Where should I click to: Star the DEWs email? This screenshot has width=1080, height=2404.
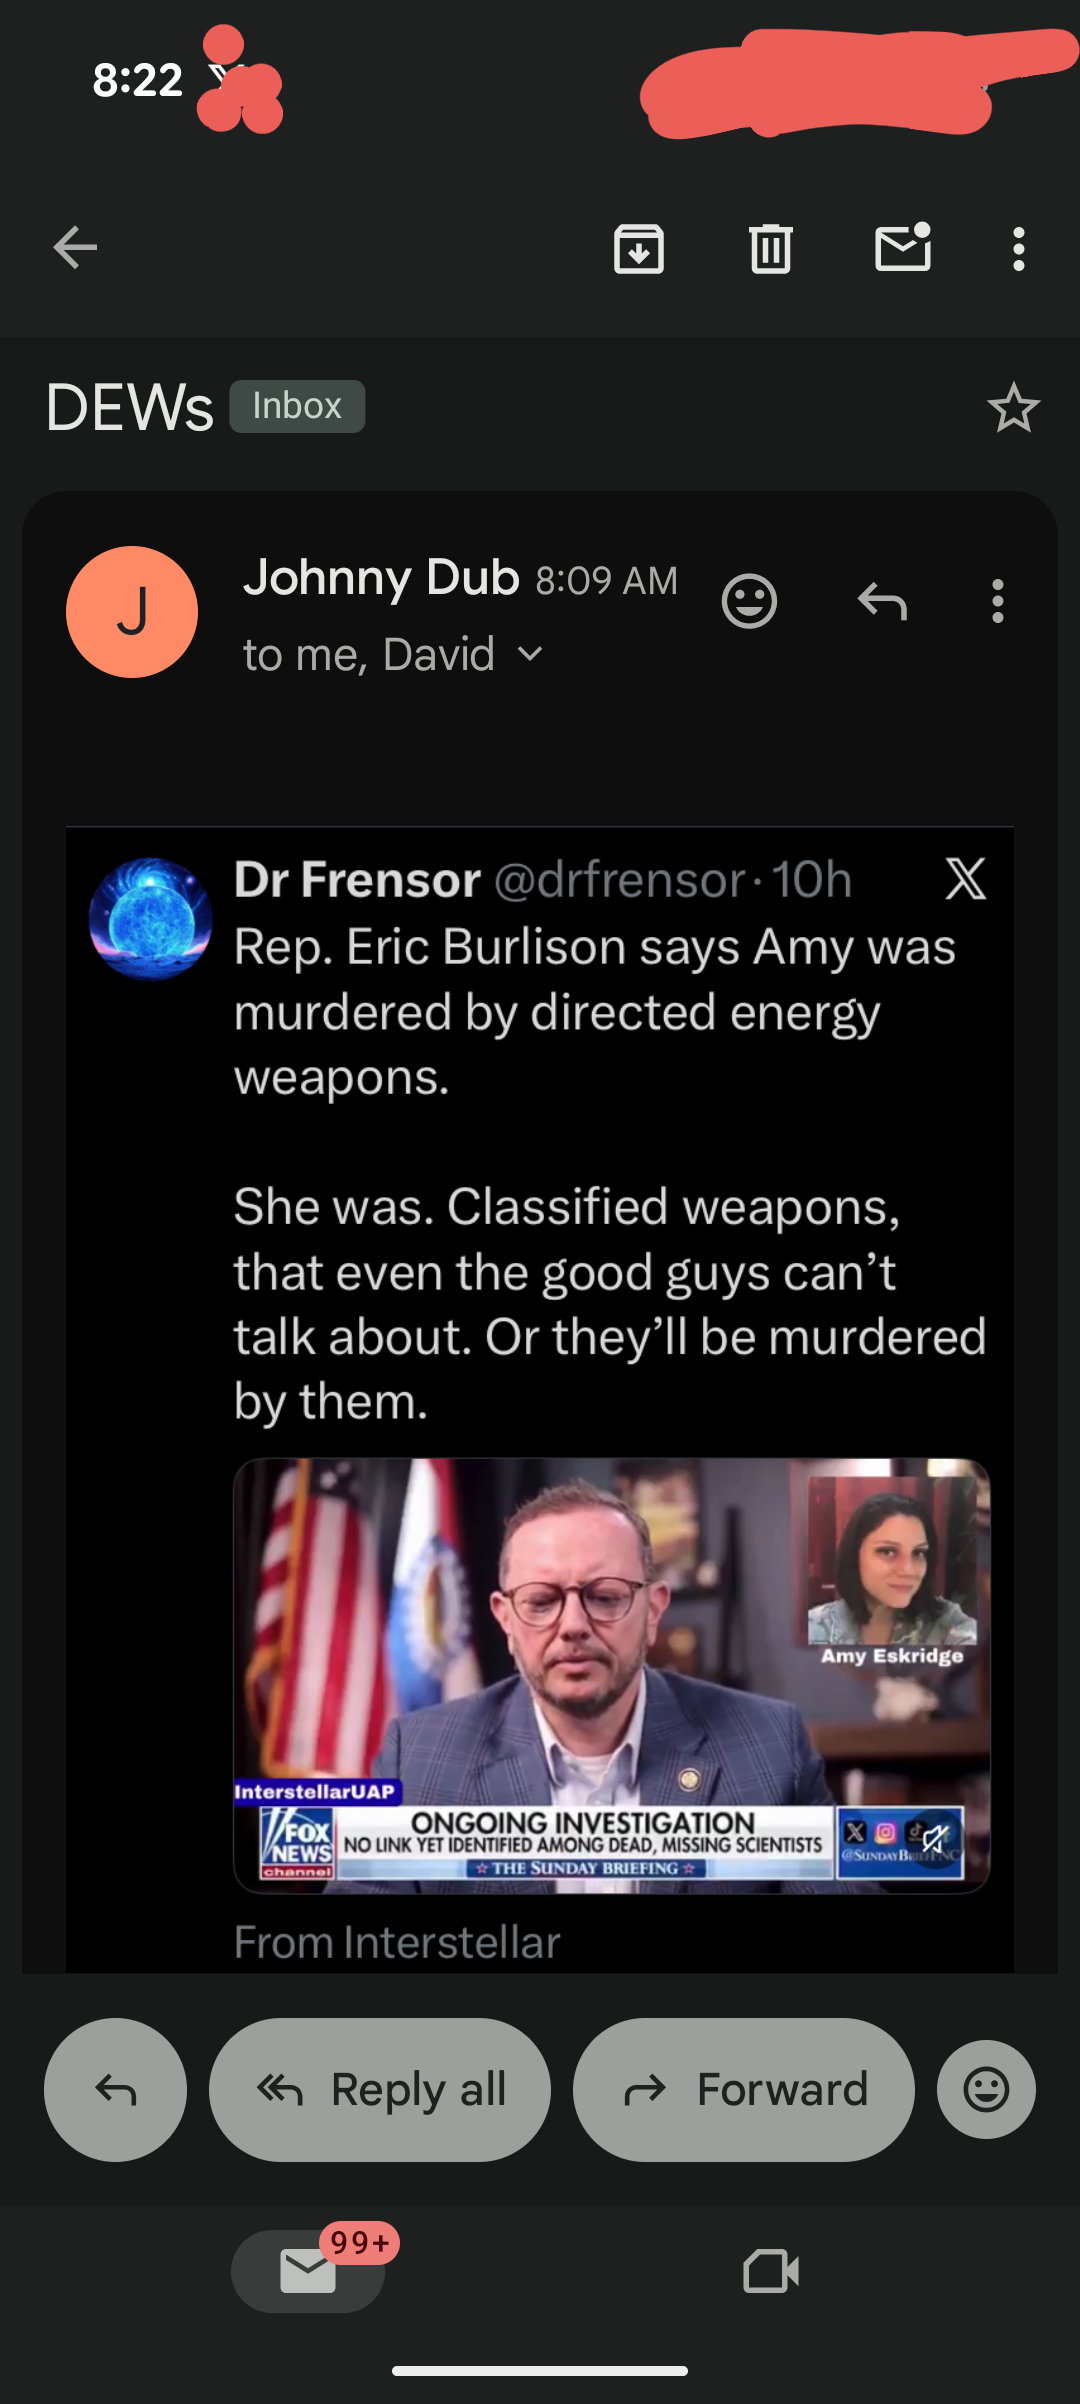pos(1013,408)
